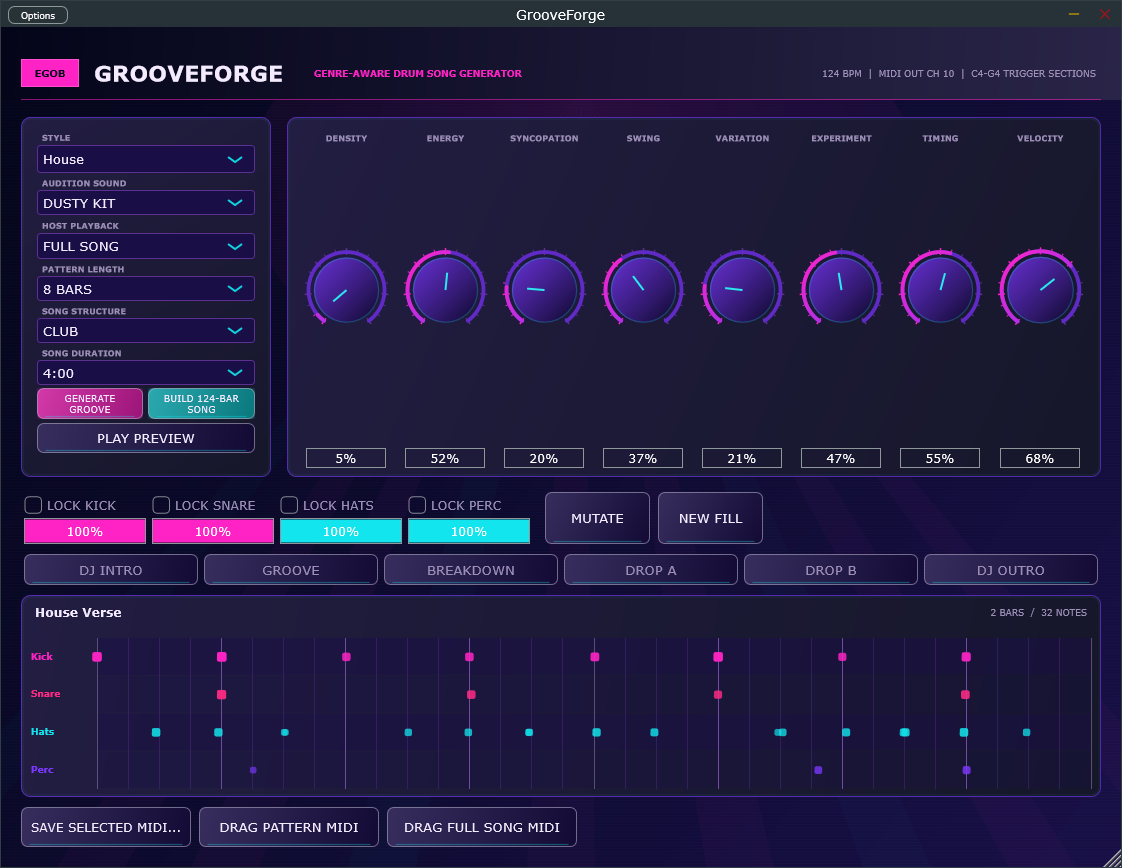Click Save Selected MIDI button

click(106, 827)
